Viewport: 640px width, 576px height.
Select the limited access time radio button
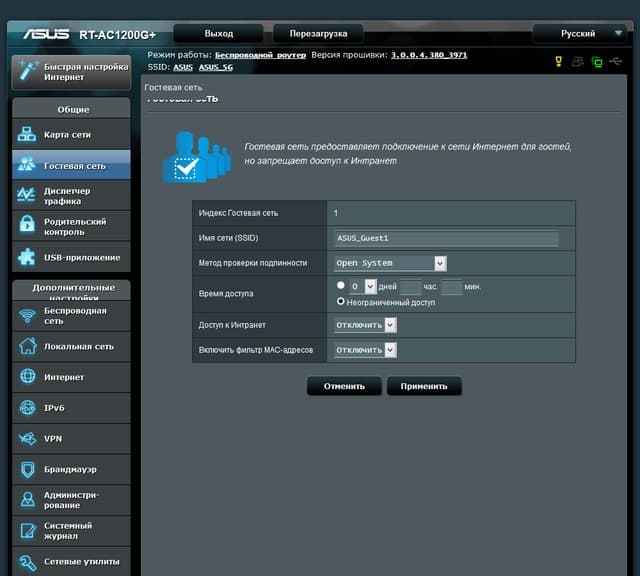[341, 285]
